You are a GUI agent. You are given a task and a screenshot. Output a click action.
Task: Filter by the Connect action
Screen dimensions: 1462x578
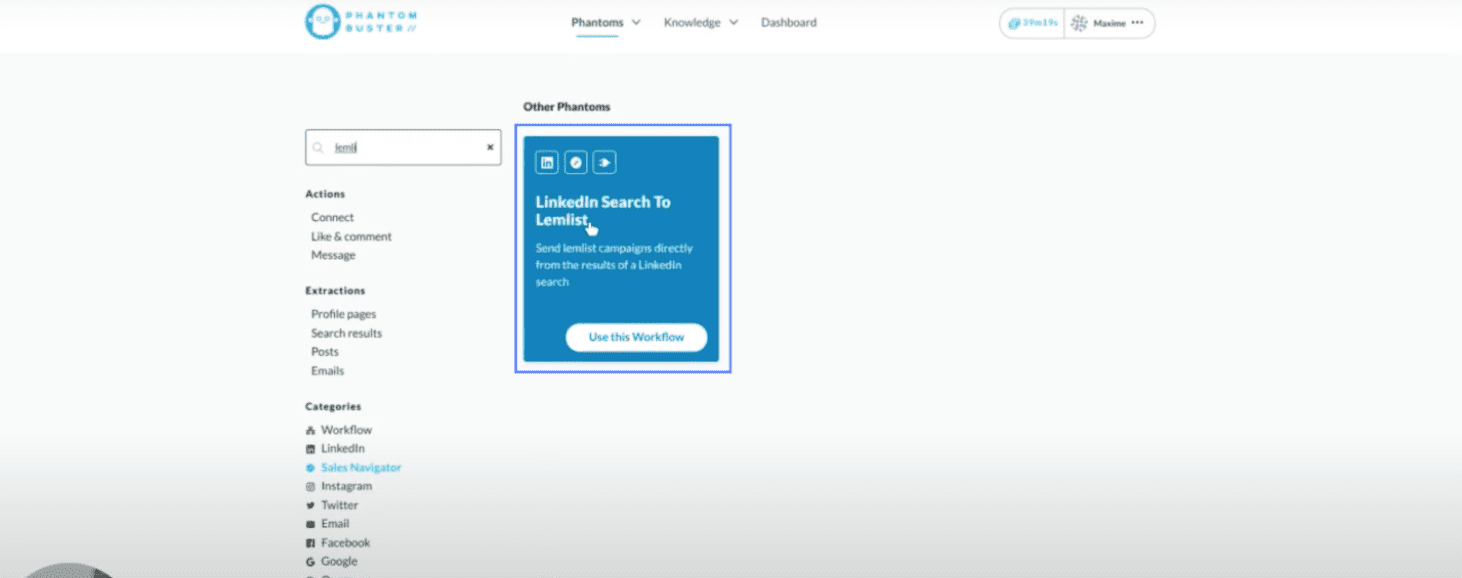pos(332,217)
